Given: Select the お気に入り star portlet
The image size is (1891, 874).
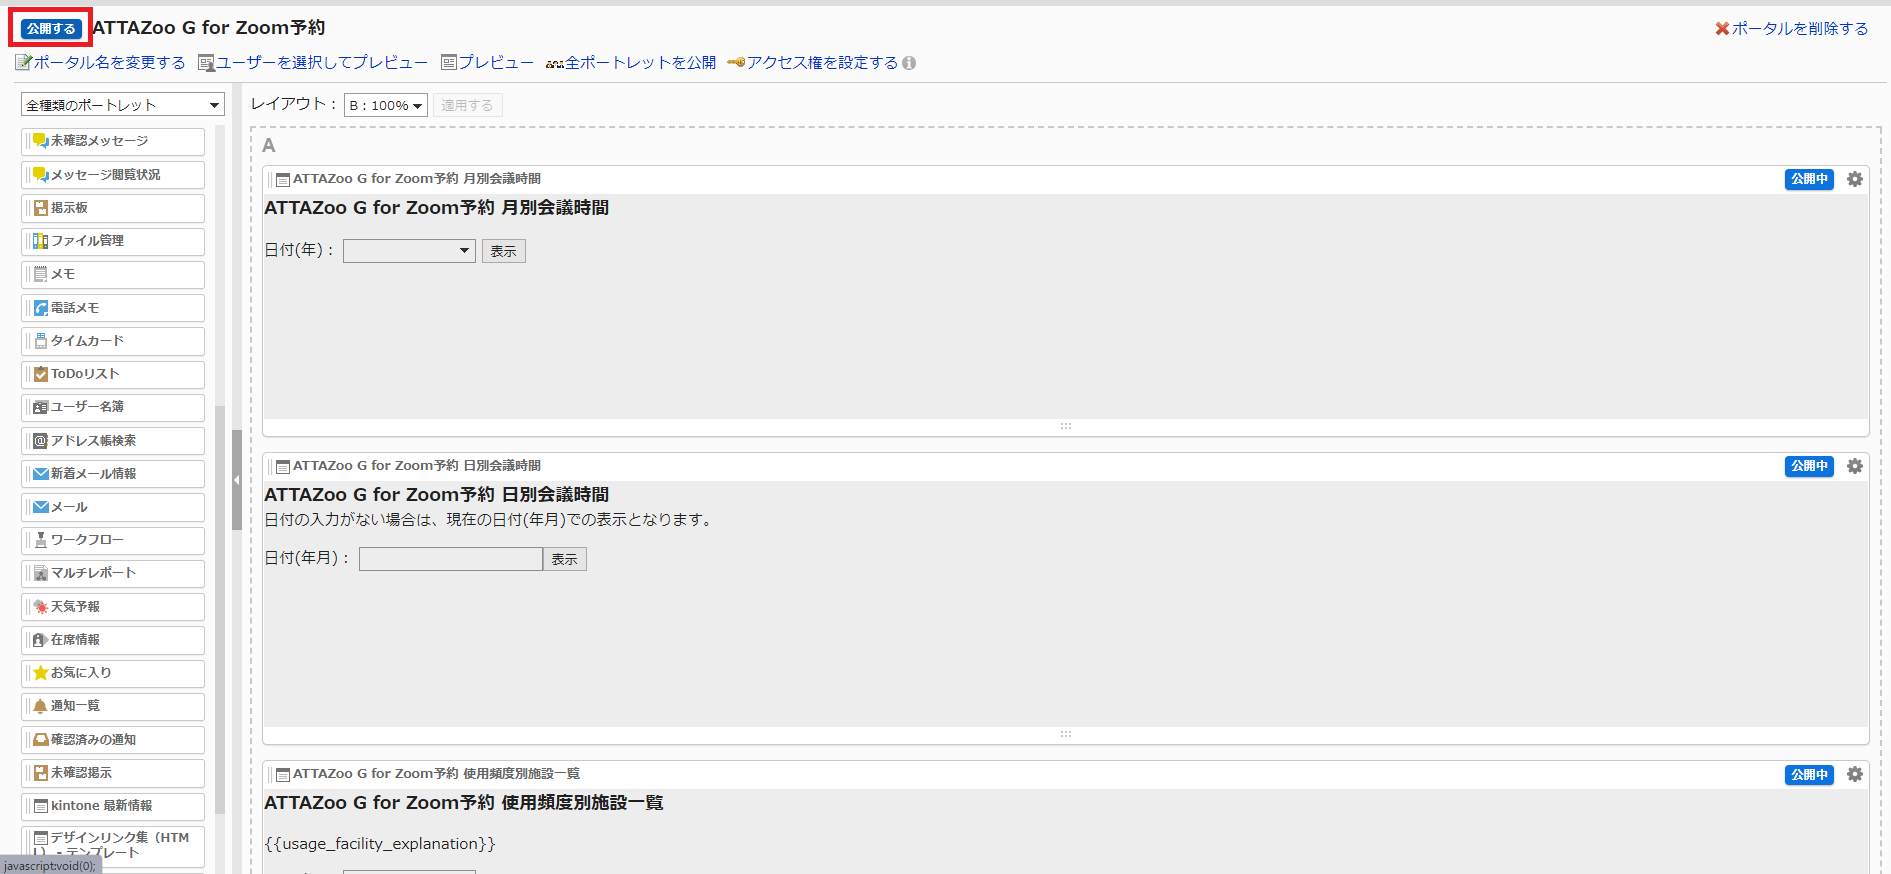Looking at the screenshot, I should coord(41,673).
